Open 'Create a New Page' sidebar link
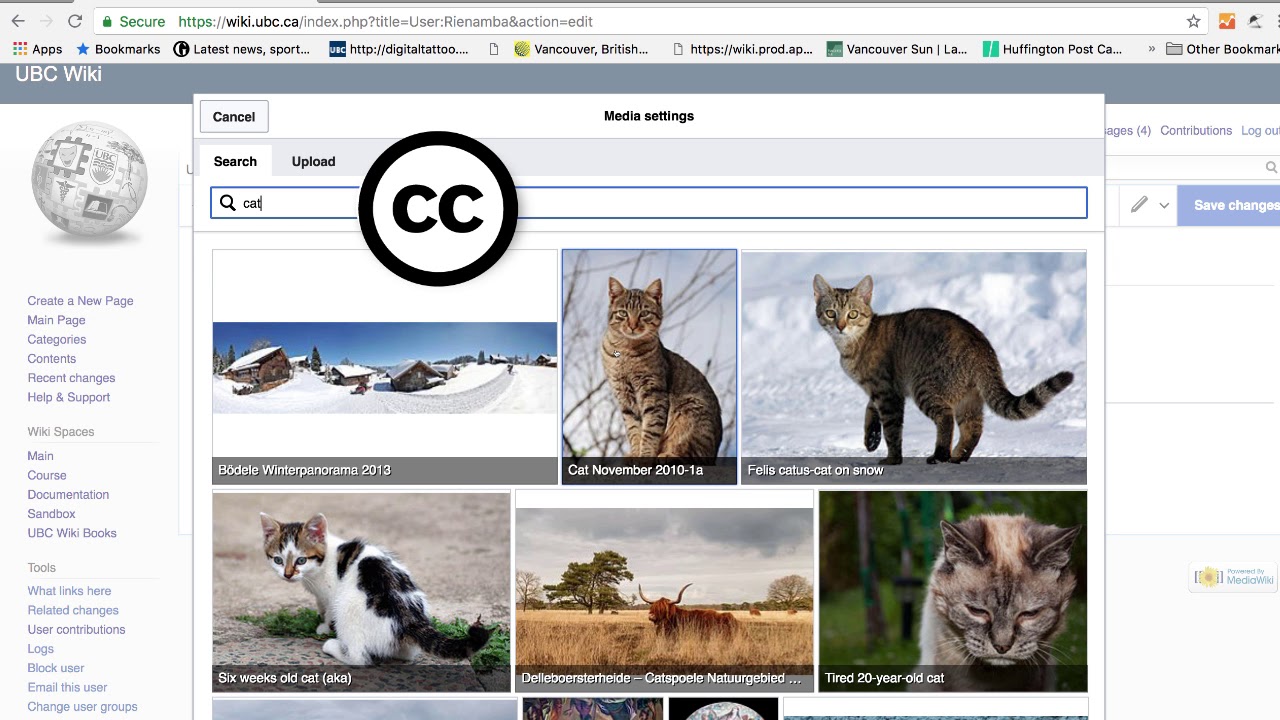1280x720 pixels. pyautogui.click(x=80, y=301)
